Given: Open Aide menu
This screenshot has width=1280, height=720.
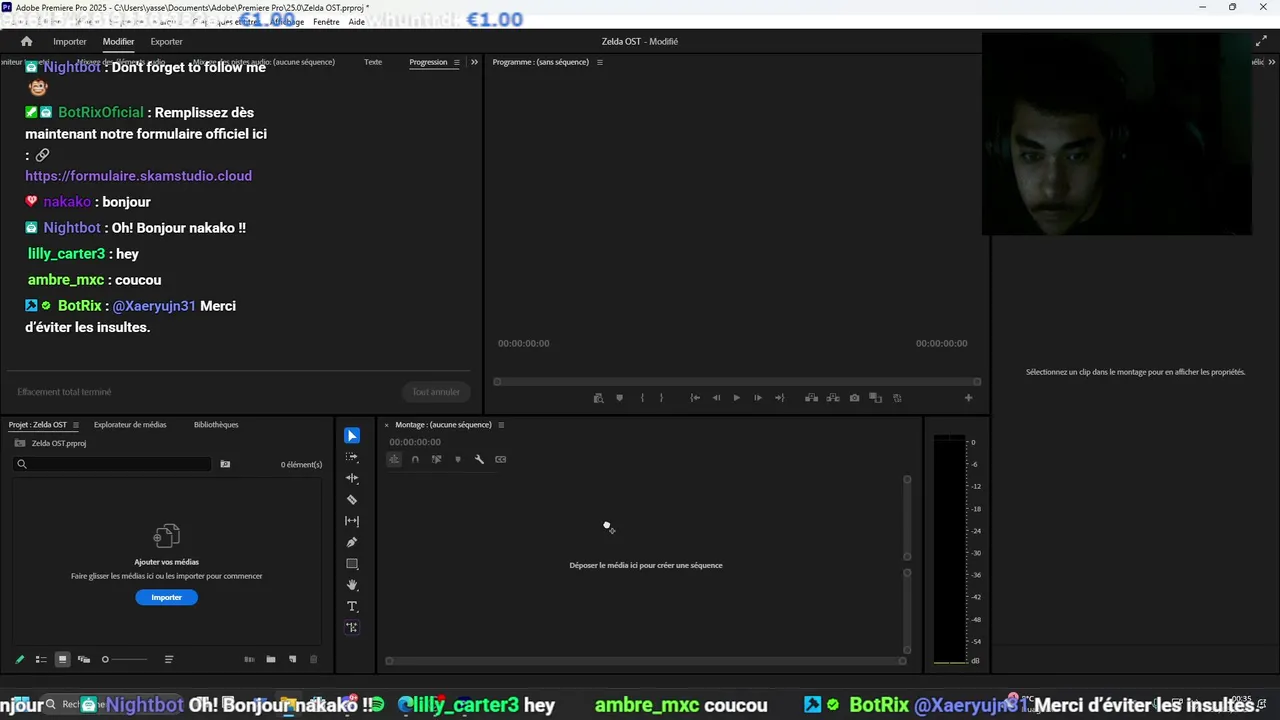Looking at the screenshot, I should click(x=357, y=22).
